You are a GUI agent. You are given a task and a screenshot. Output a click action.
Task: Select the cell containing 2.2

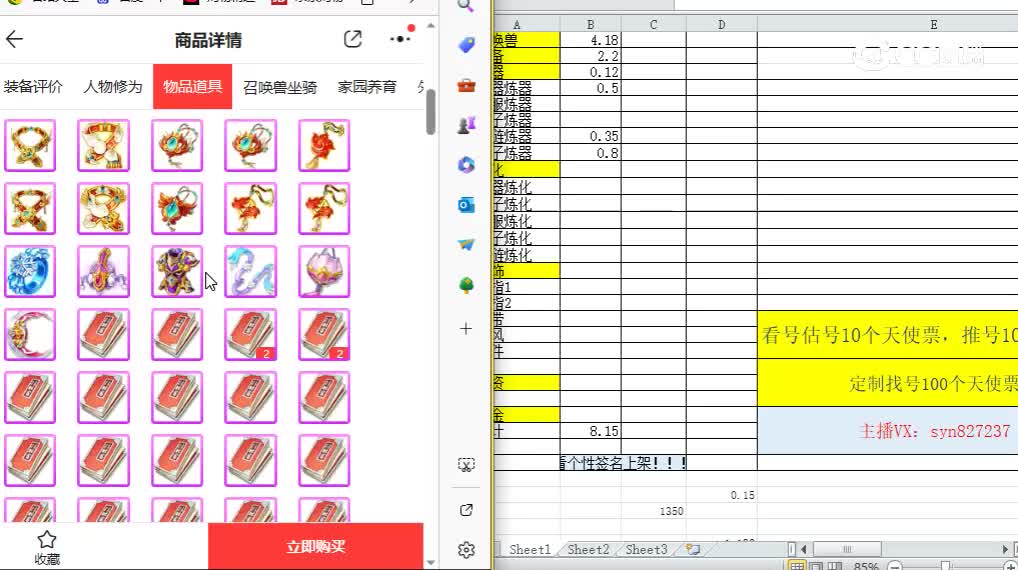590,56
